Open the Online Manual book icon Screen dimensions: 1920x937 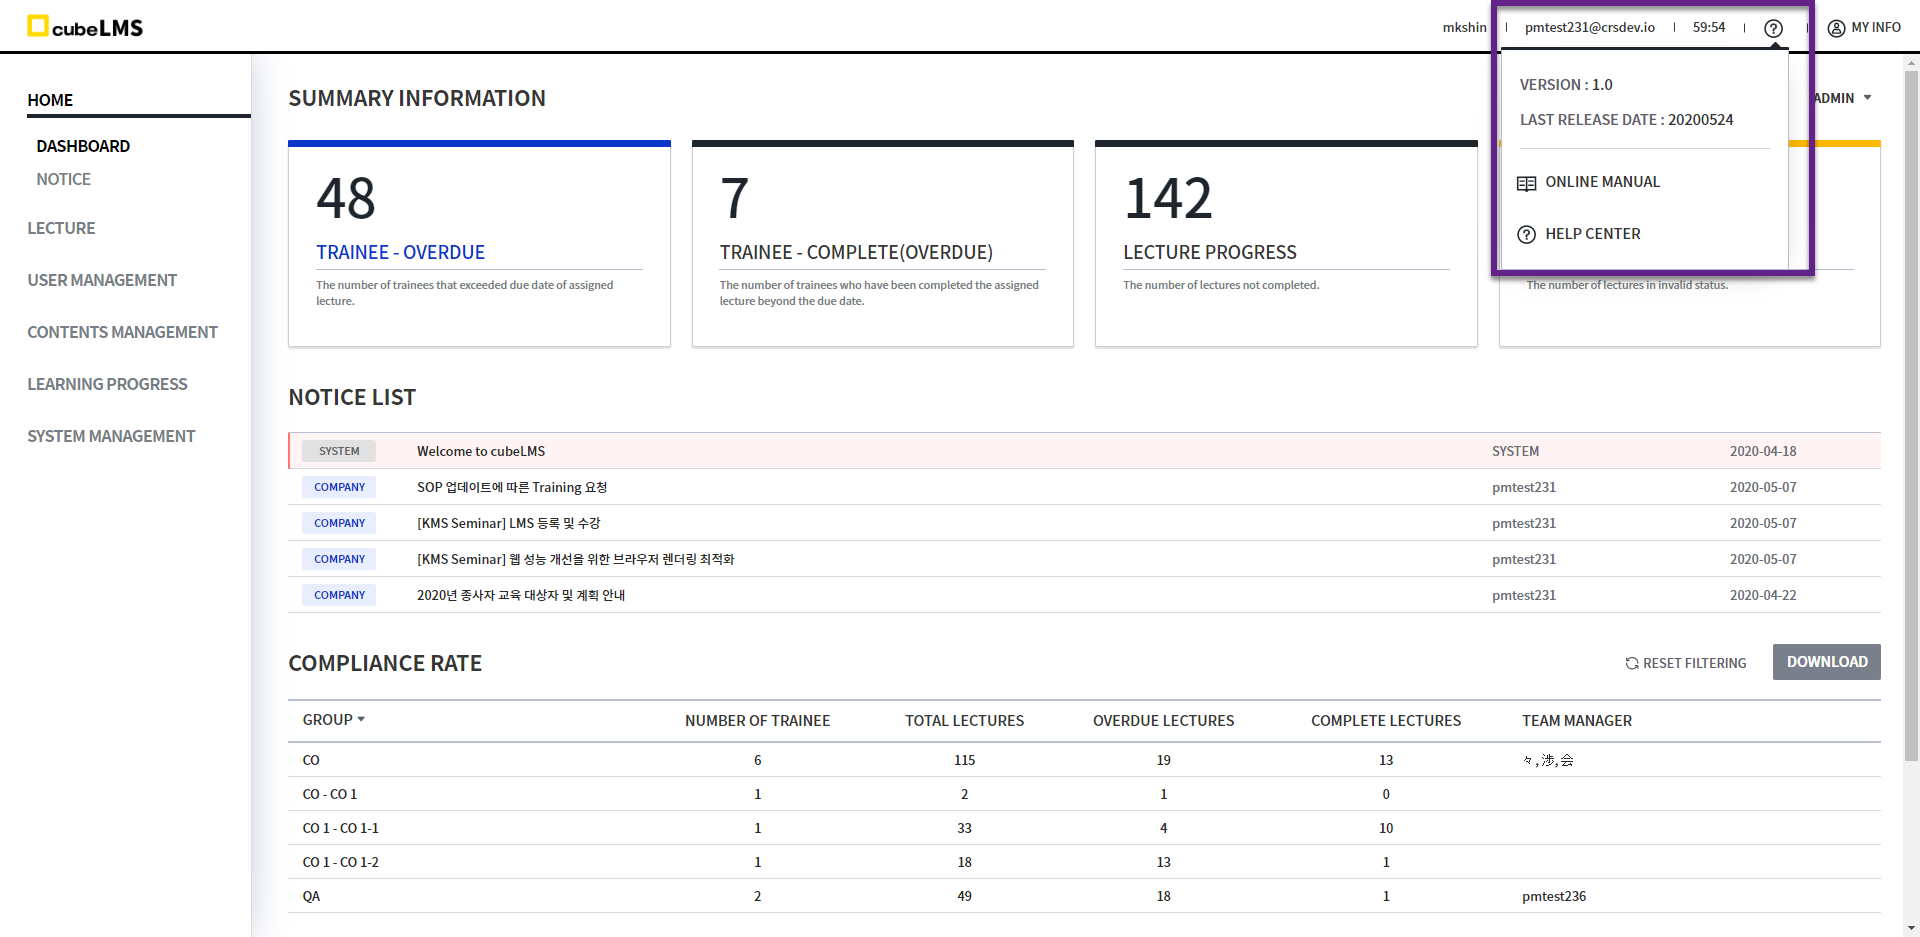(1526, 183)
